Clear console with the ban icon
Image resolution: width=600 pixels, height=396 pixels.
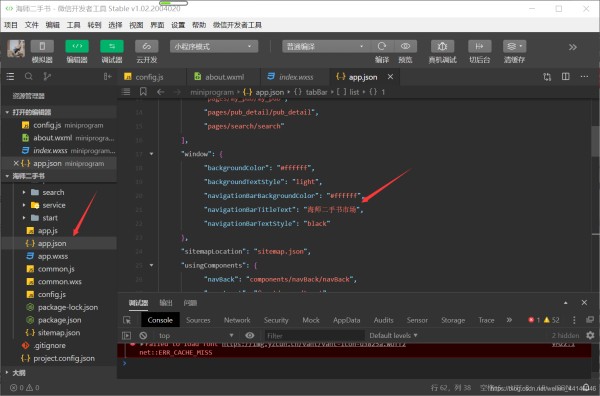pos(143,336)
